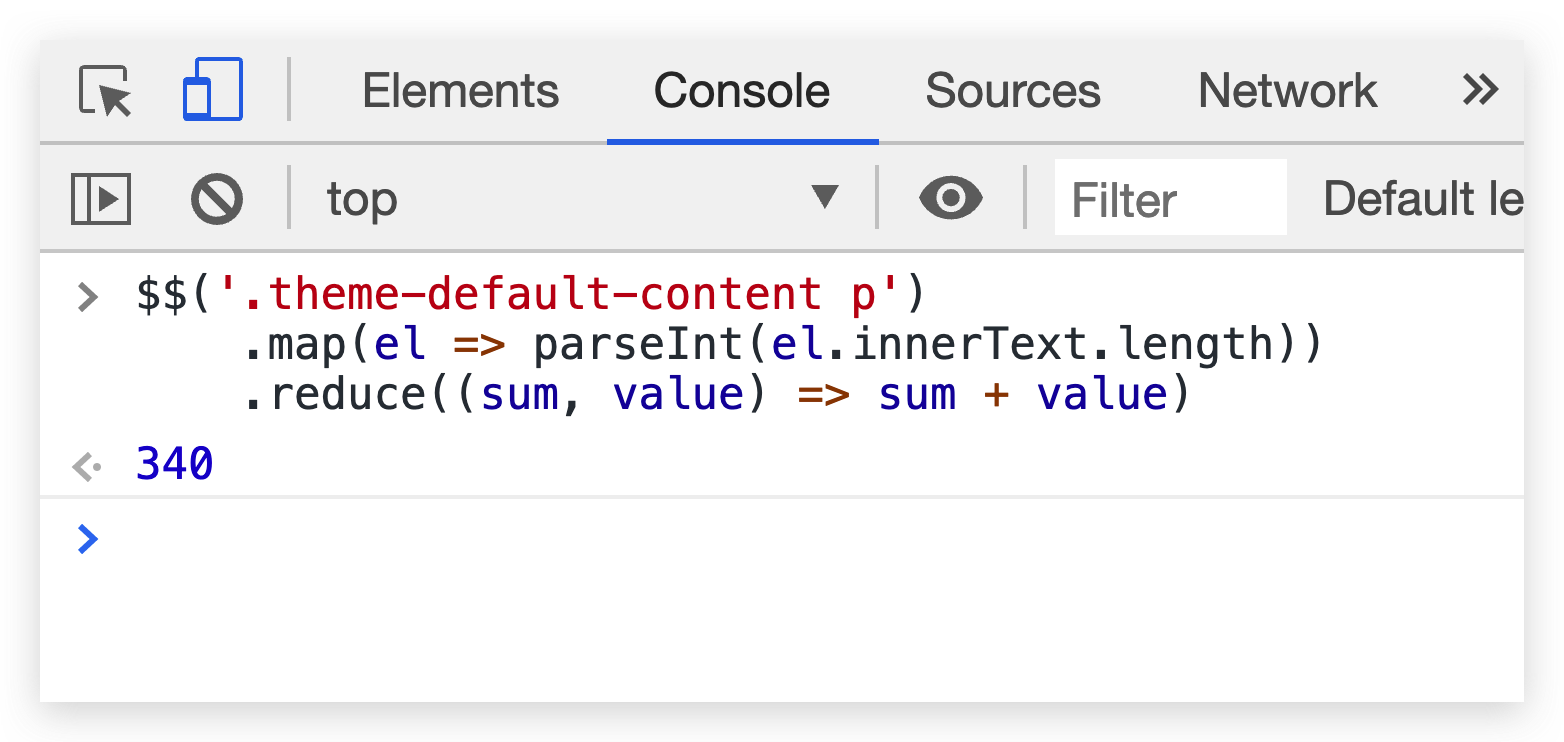The image size is (1564, 742).
Task: Click the output result 340
Action: [175, 465]
